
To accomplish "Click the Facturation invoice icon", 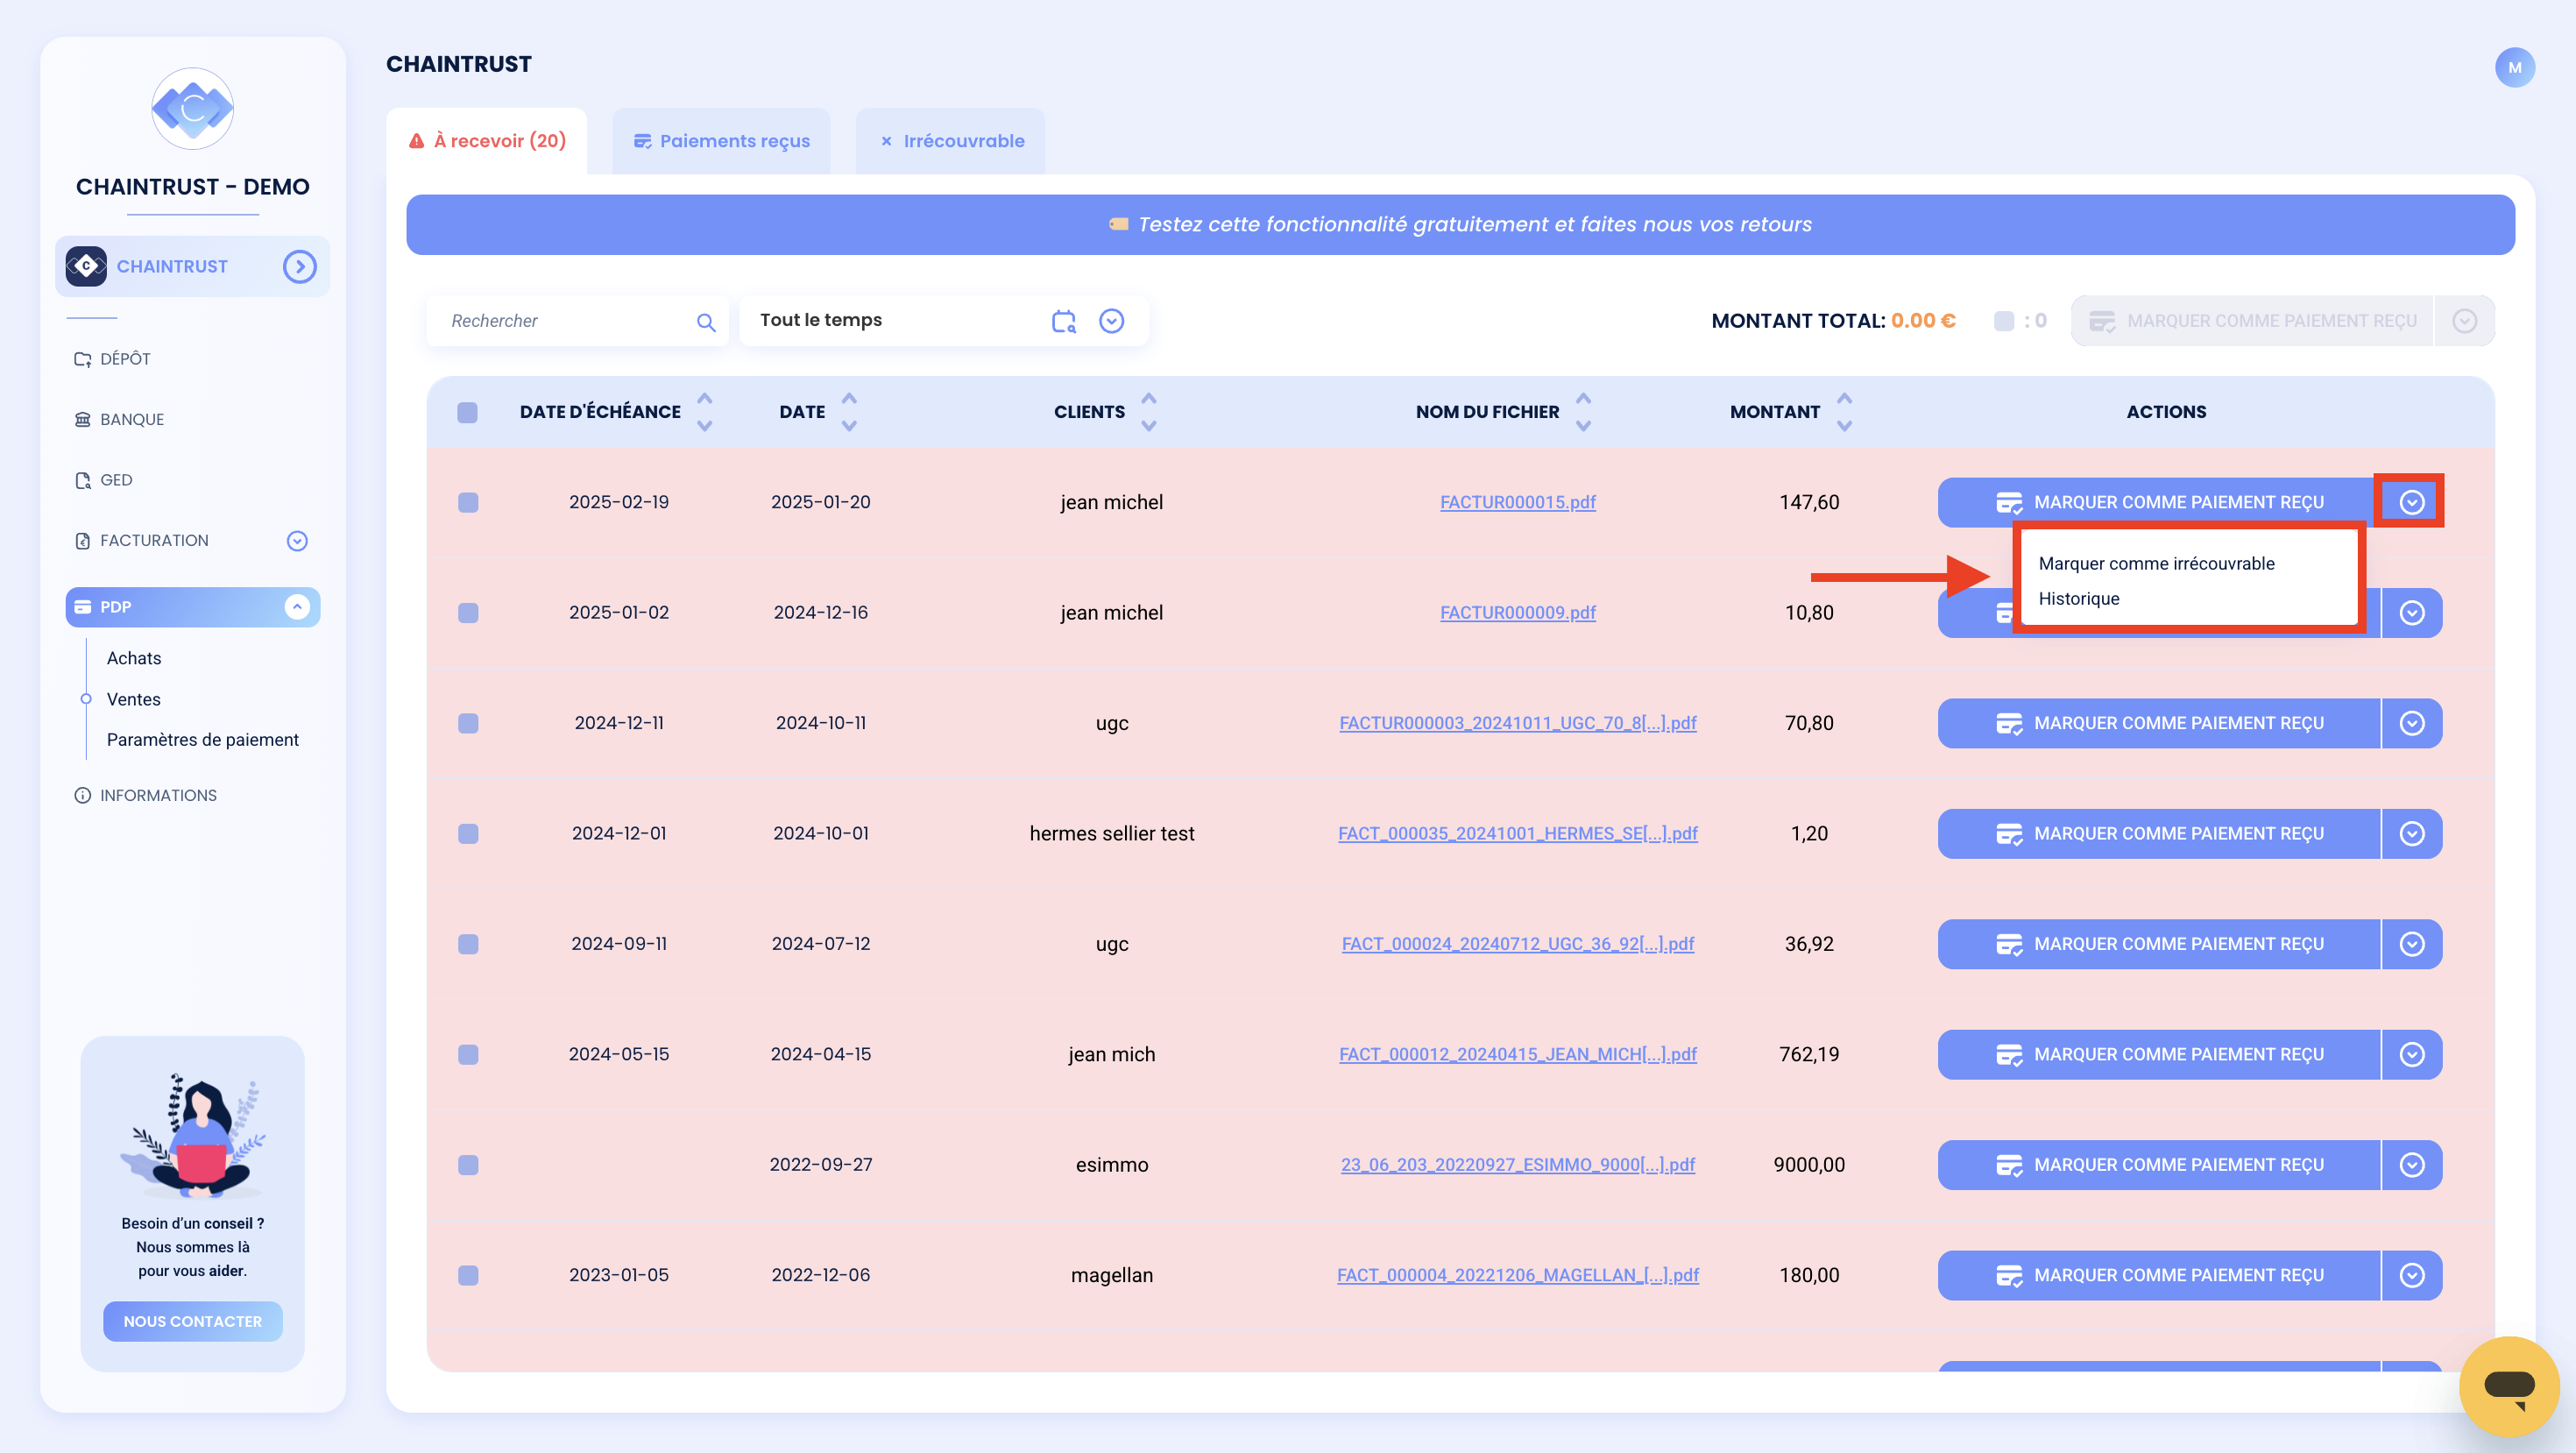I will coord(83,540).
